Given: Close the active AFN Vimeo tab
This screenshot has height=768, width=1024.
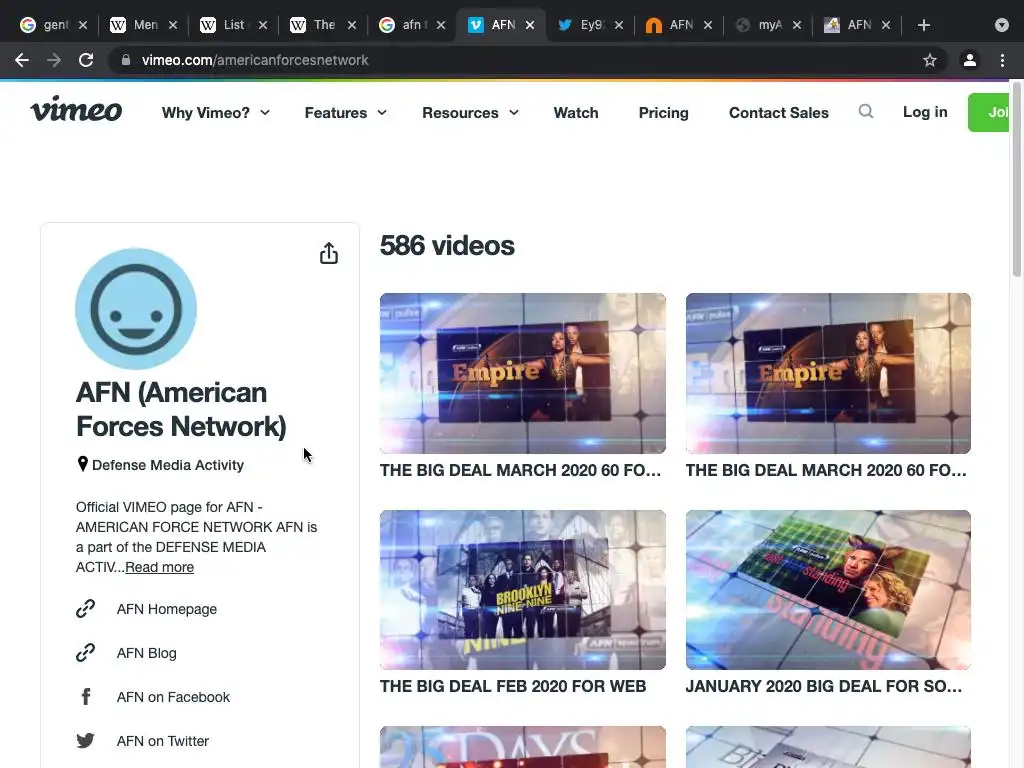Looking at the screenshot, I should (530, 25).
